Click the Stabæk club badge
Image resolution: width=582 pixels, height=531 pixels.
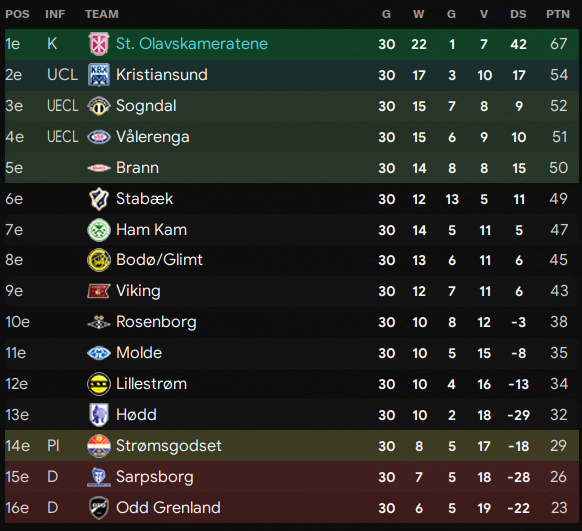(99, 199)
